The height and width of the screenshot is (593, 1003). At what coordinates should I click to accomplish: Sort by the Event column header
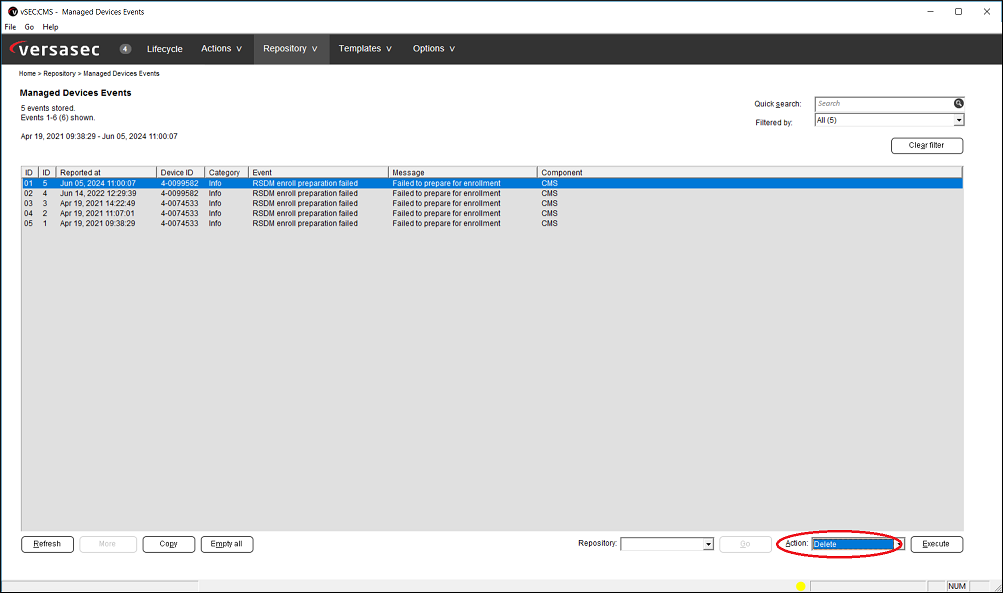[x=318, y=172]
